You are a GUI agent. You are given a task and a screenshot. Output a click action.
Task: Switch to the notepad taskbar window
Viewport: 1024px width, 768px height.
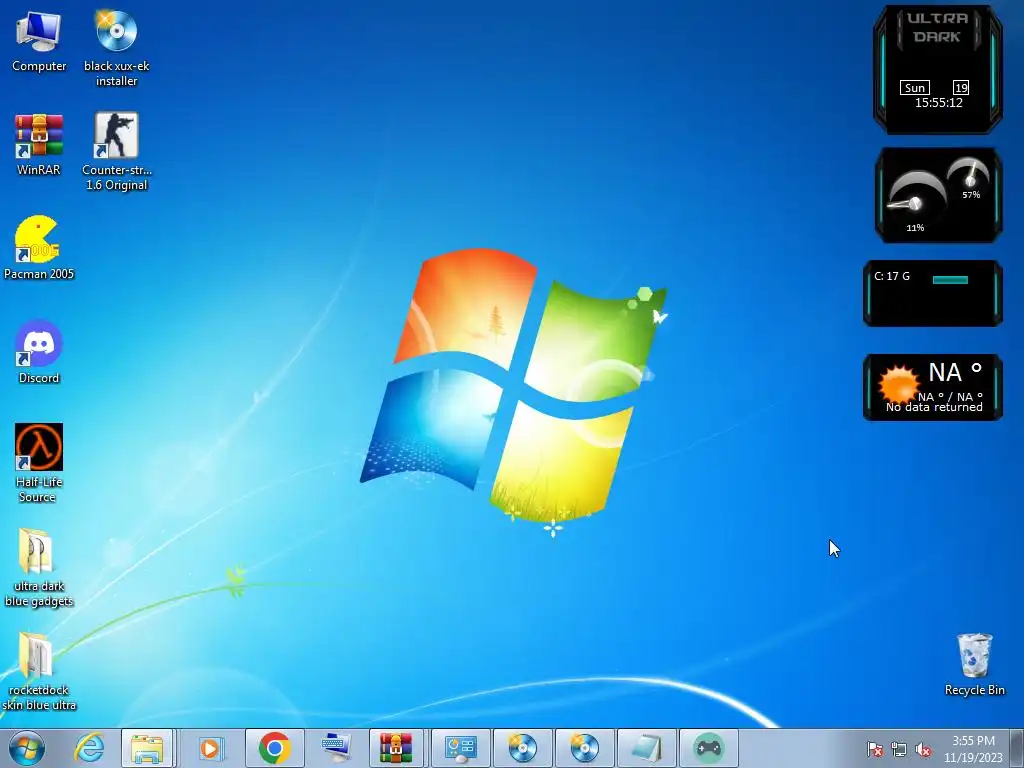point(647,748)
